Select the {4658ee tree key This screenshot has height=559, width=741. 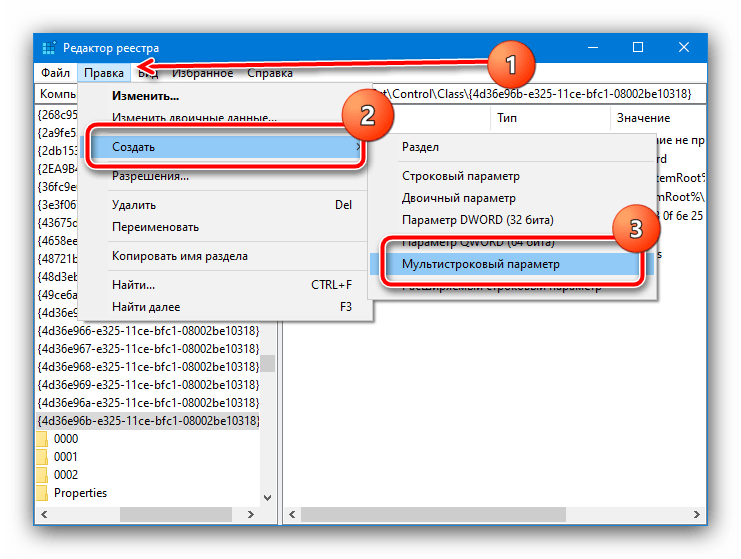tap(57, 241)
